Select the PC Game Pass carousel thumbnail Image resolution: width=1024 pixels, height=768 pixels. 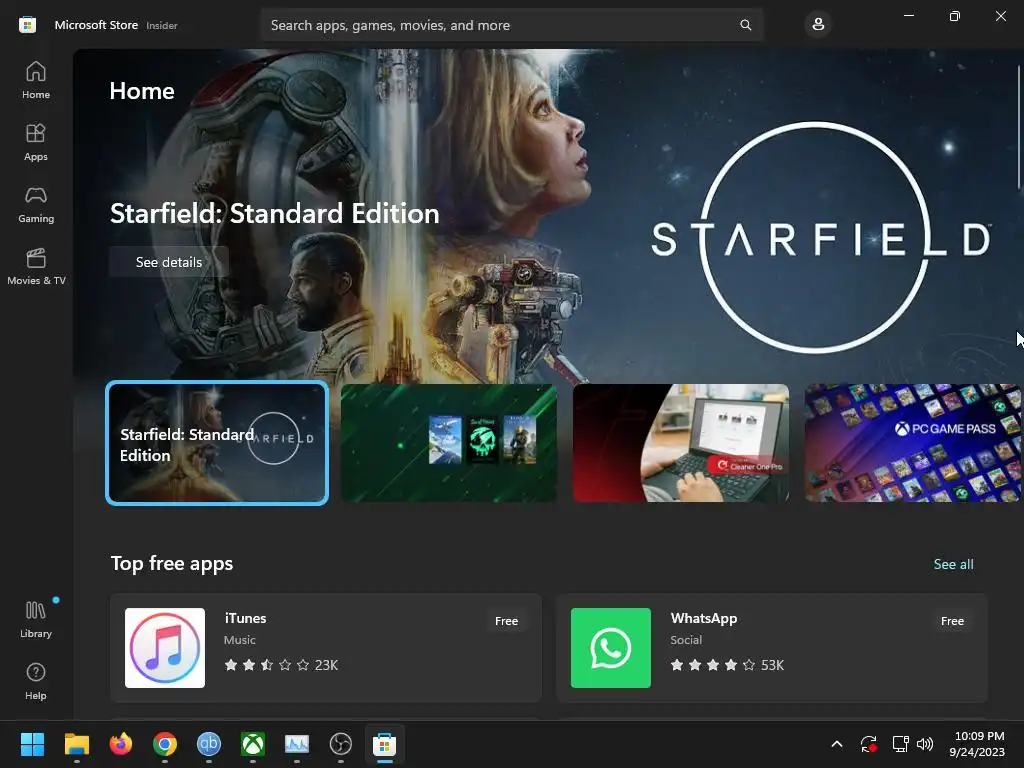[x=913, y=443]
